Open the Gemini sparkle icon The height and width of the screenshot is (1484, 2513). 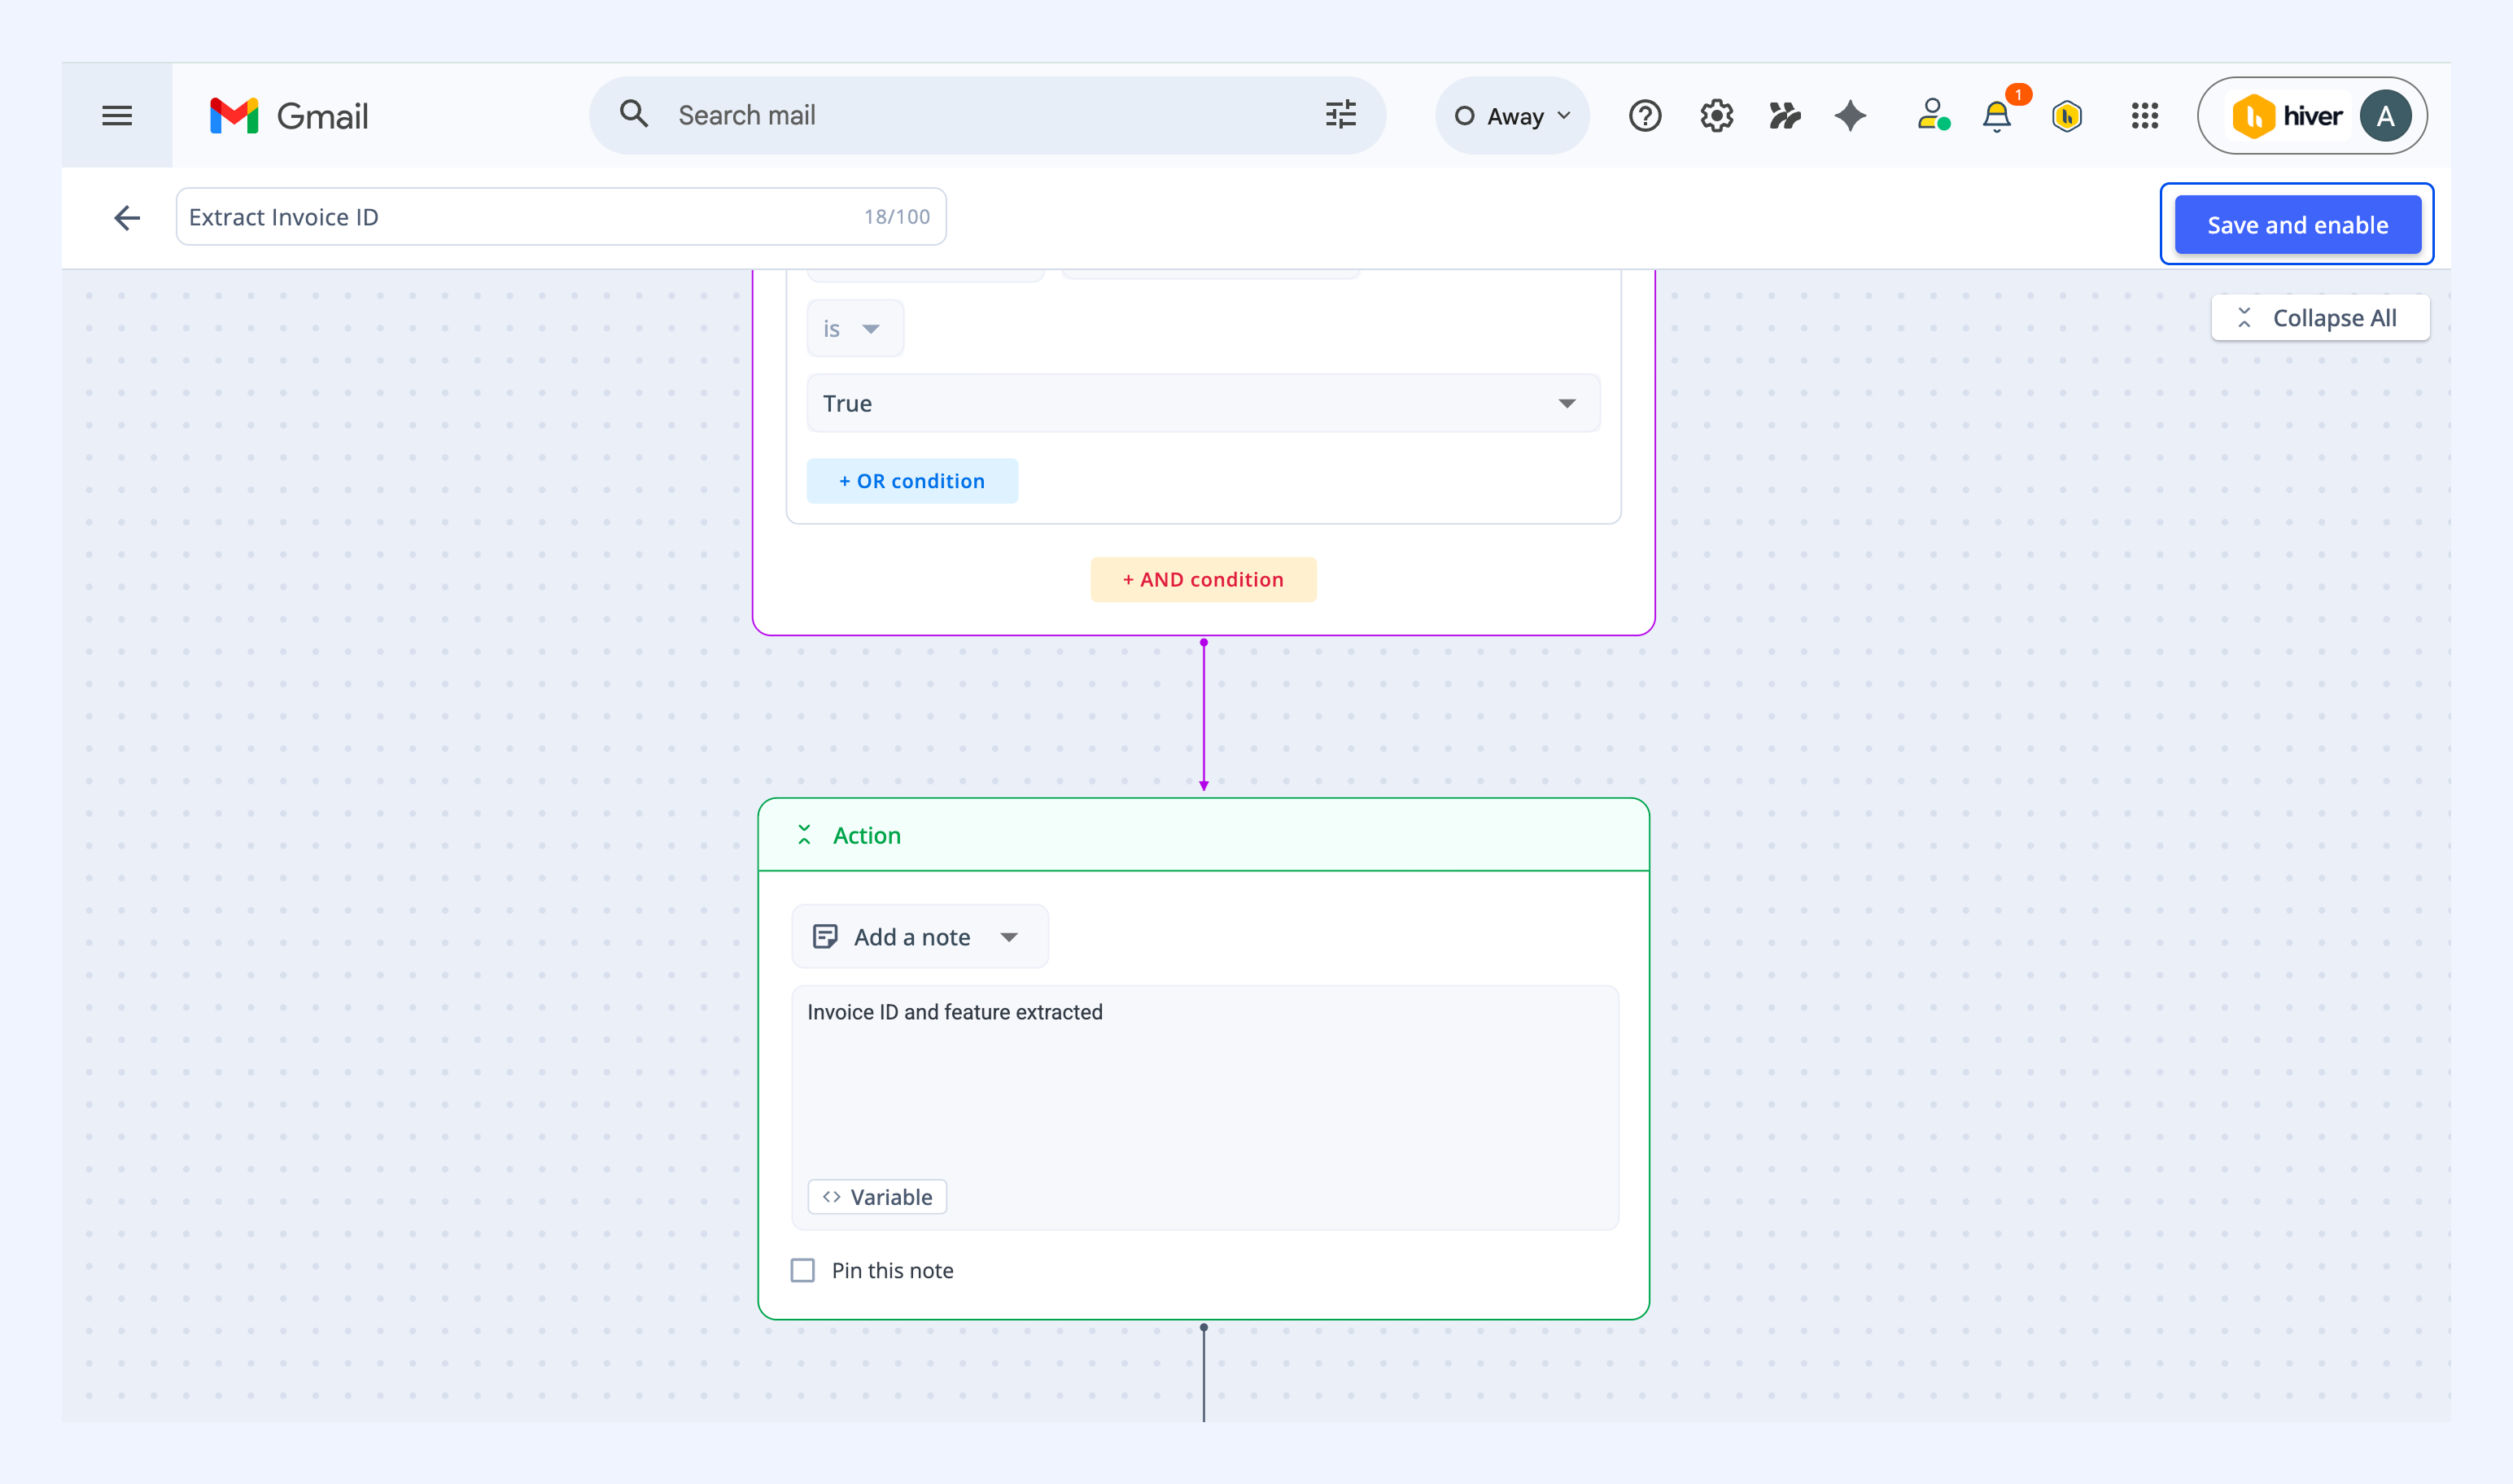[x=1850, y=116]
